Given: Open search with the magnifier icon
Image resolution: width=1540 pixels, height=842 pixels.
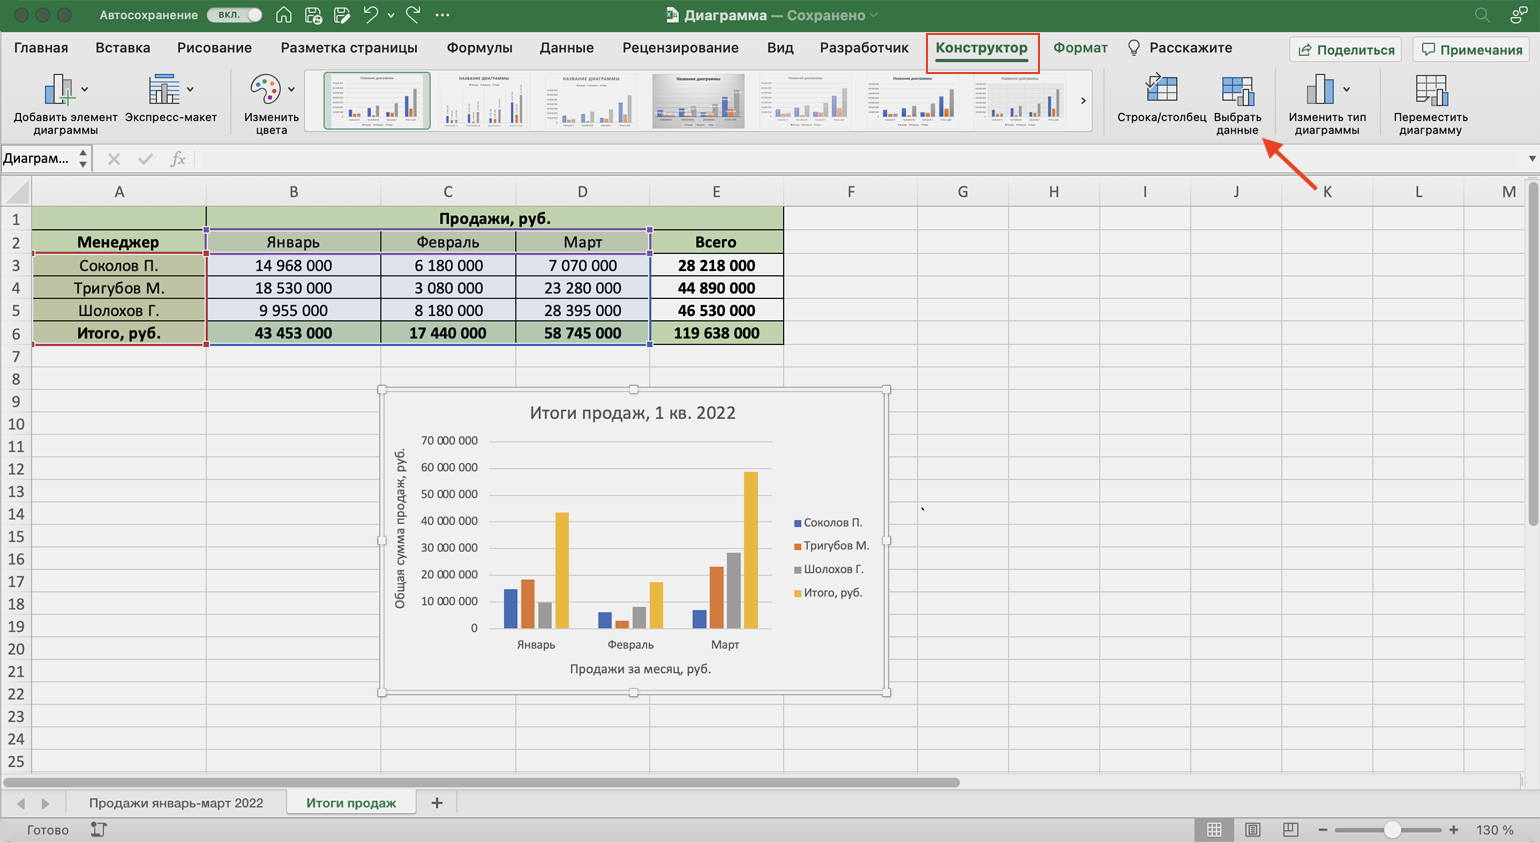Looking at the screenshot, I should pyautogui.click(x=1482, y=15).
